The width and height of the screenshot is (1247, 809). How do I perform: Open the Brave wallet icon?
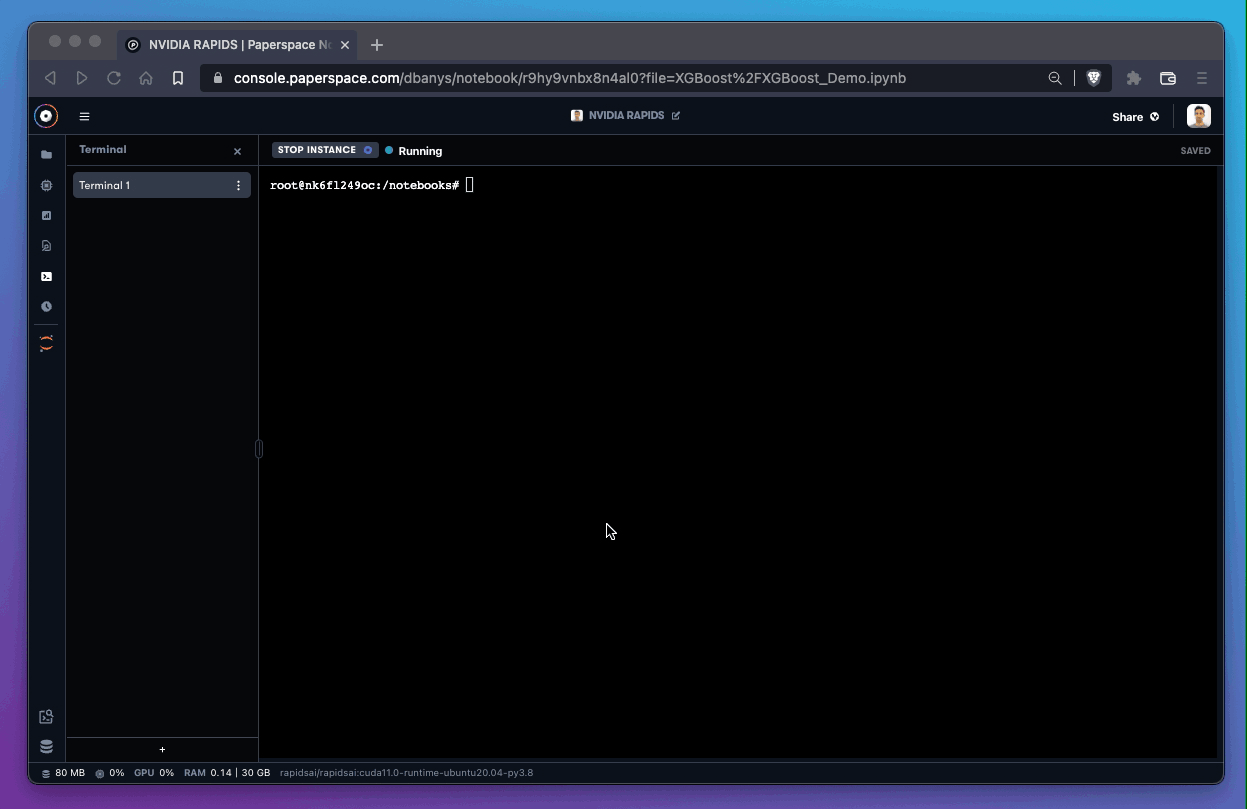tap(1167, 78)
